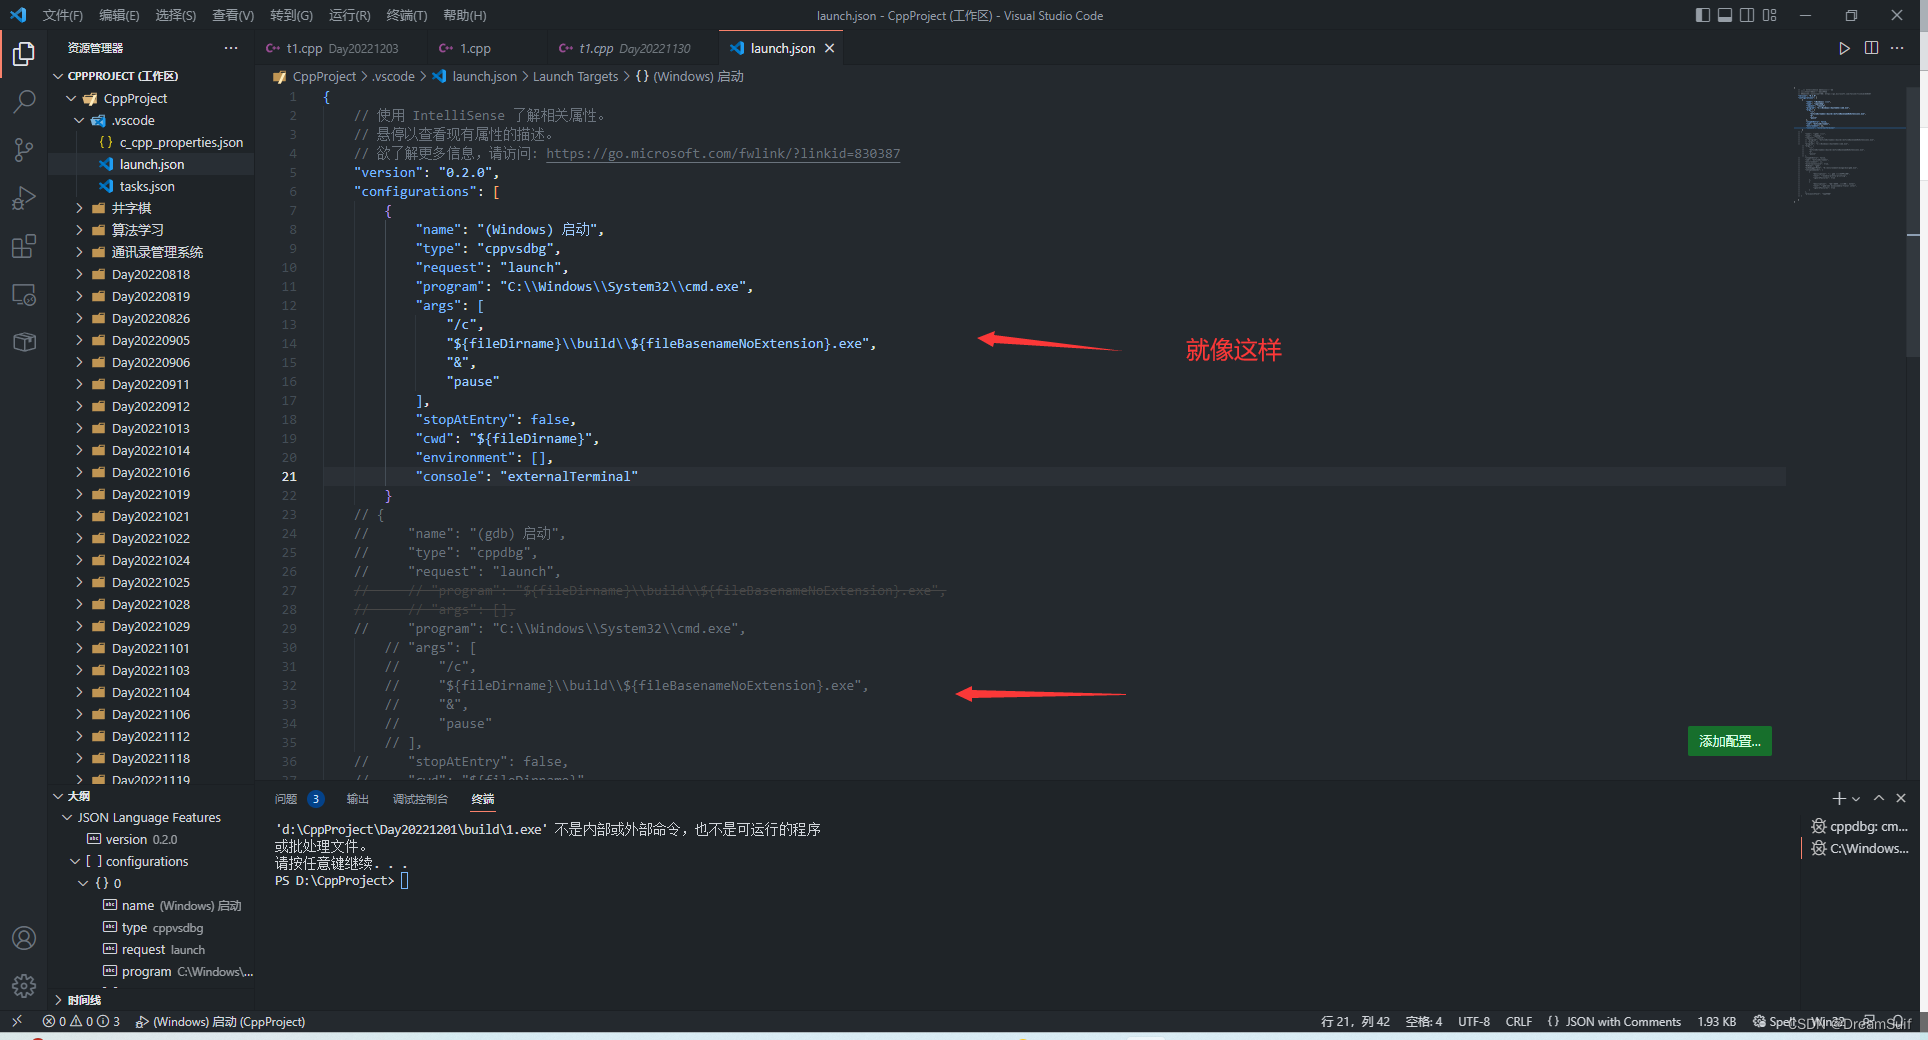The height and width of the screenshot is (1040, 1928).
Task: Open the 编辑(E) menu
Action: pos(119,15)
